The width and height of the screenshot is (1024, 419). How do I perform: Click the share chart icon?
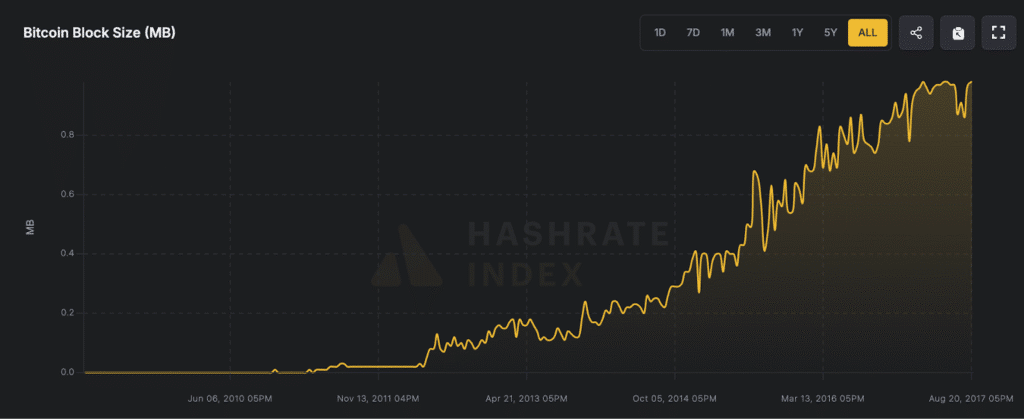916,33
